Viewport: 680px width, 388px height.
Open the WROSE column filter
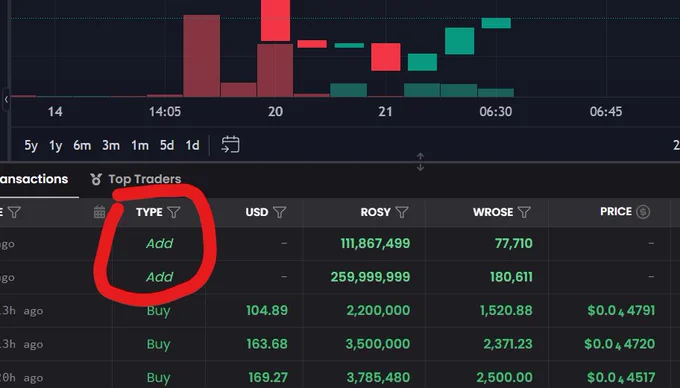(x=524, y=212)
